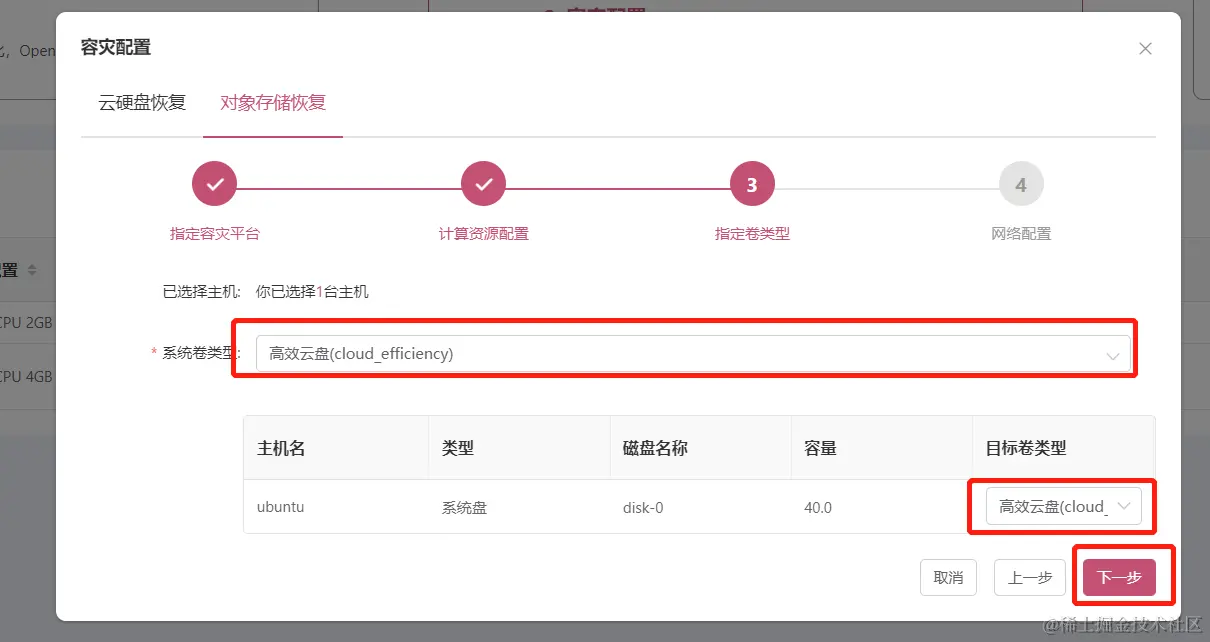Select the 对象存储恢复 tab
The width and height of the screenshot is (1210, 642).
[273, 102]
